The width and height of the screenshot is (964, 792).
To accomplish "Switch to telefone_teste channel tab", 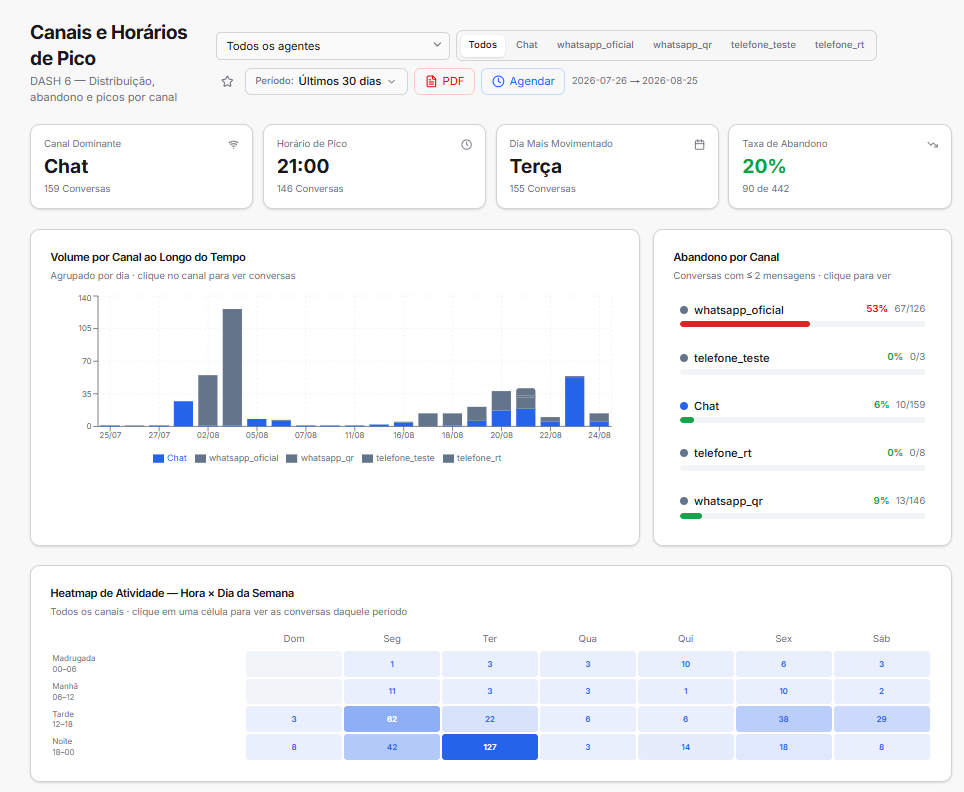I will click(x=763, y=45).
